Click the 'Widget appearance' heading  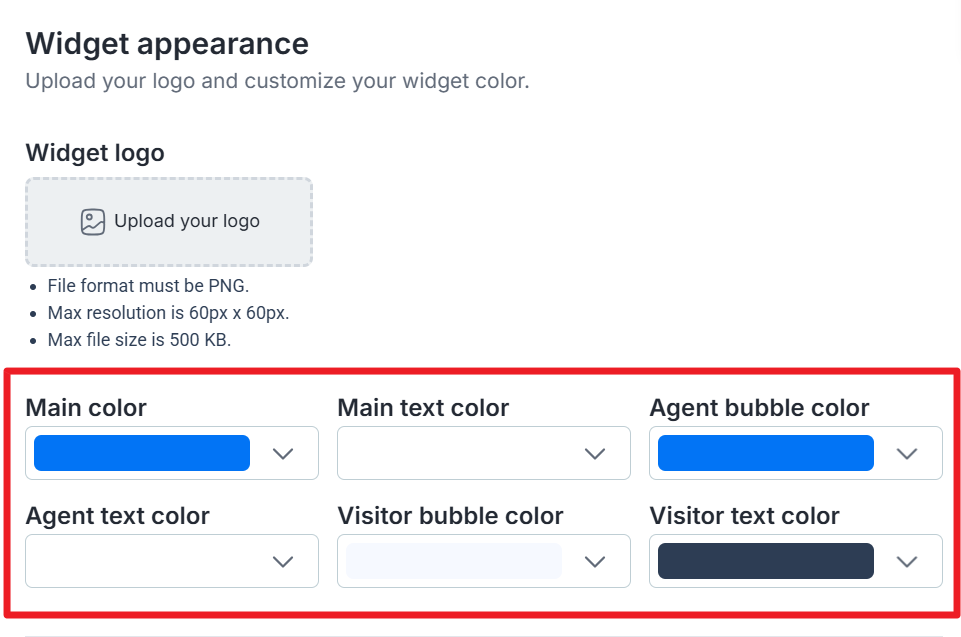click(167, 44)
